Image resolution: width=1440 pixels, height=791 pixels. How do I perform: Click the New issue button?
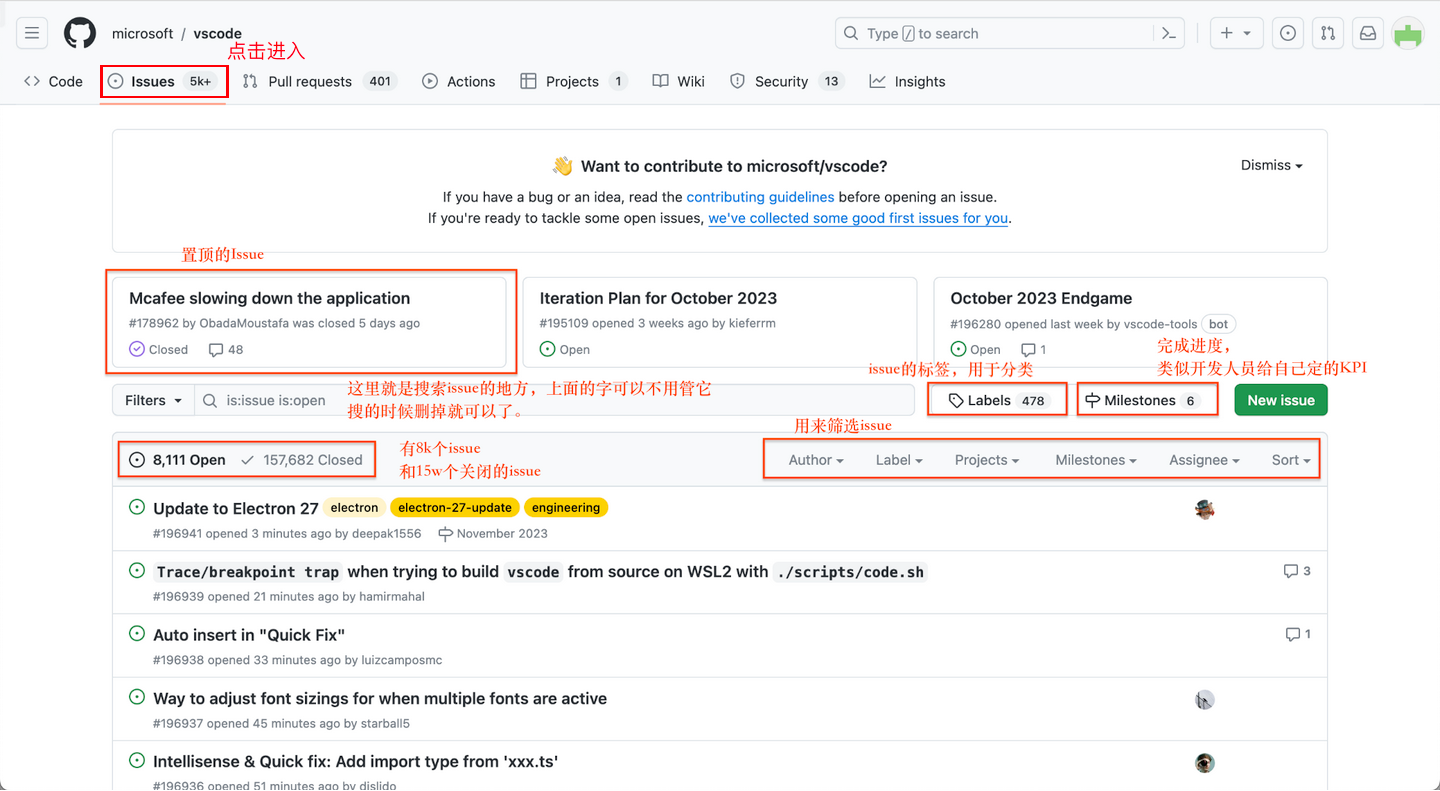[x=1280, y=399]
